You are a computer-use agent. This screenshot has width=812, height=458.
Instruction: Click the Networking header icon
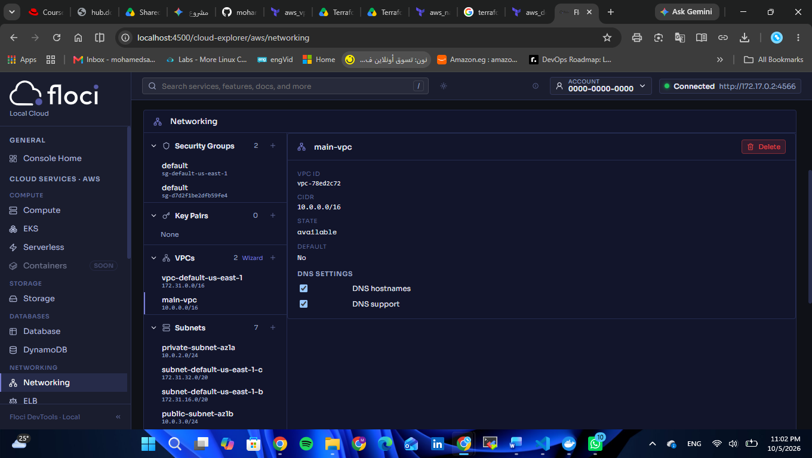tap(157, 122)
